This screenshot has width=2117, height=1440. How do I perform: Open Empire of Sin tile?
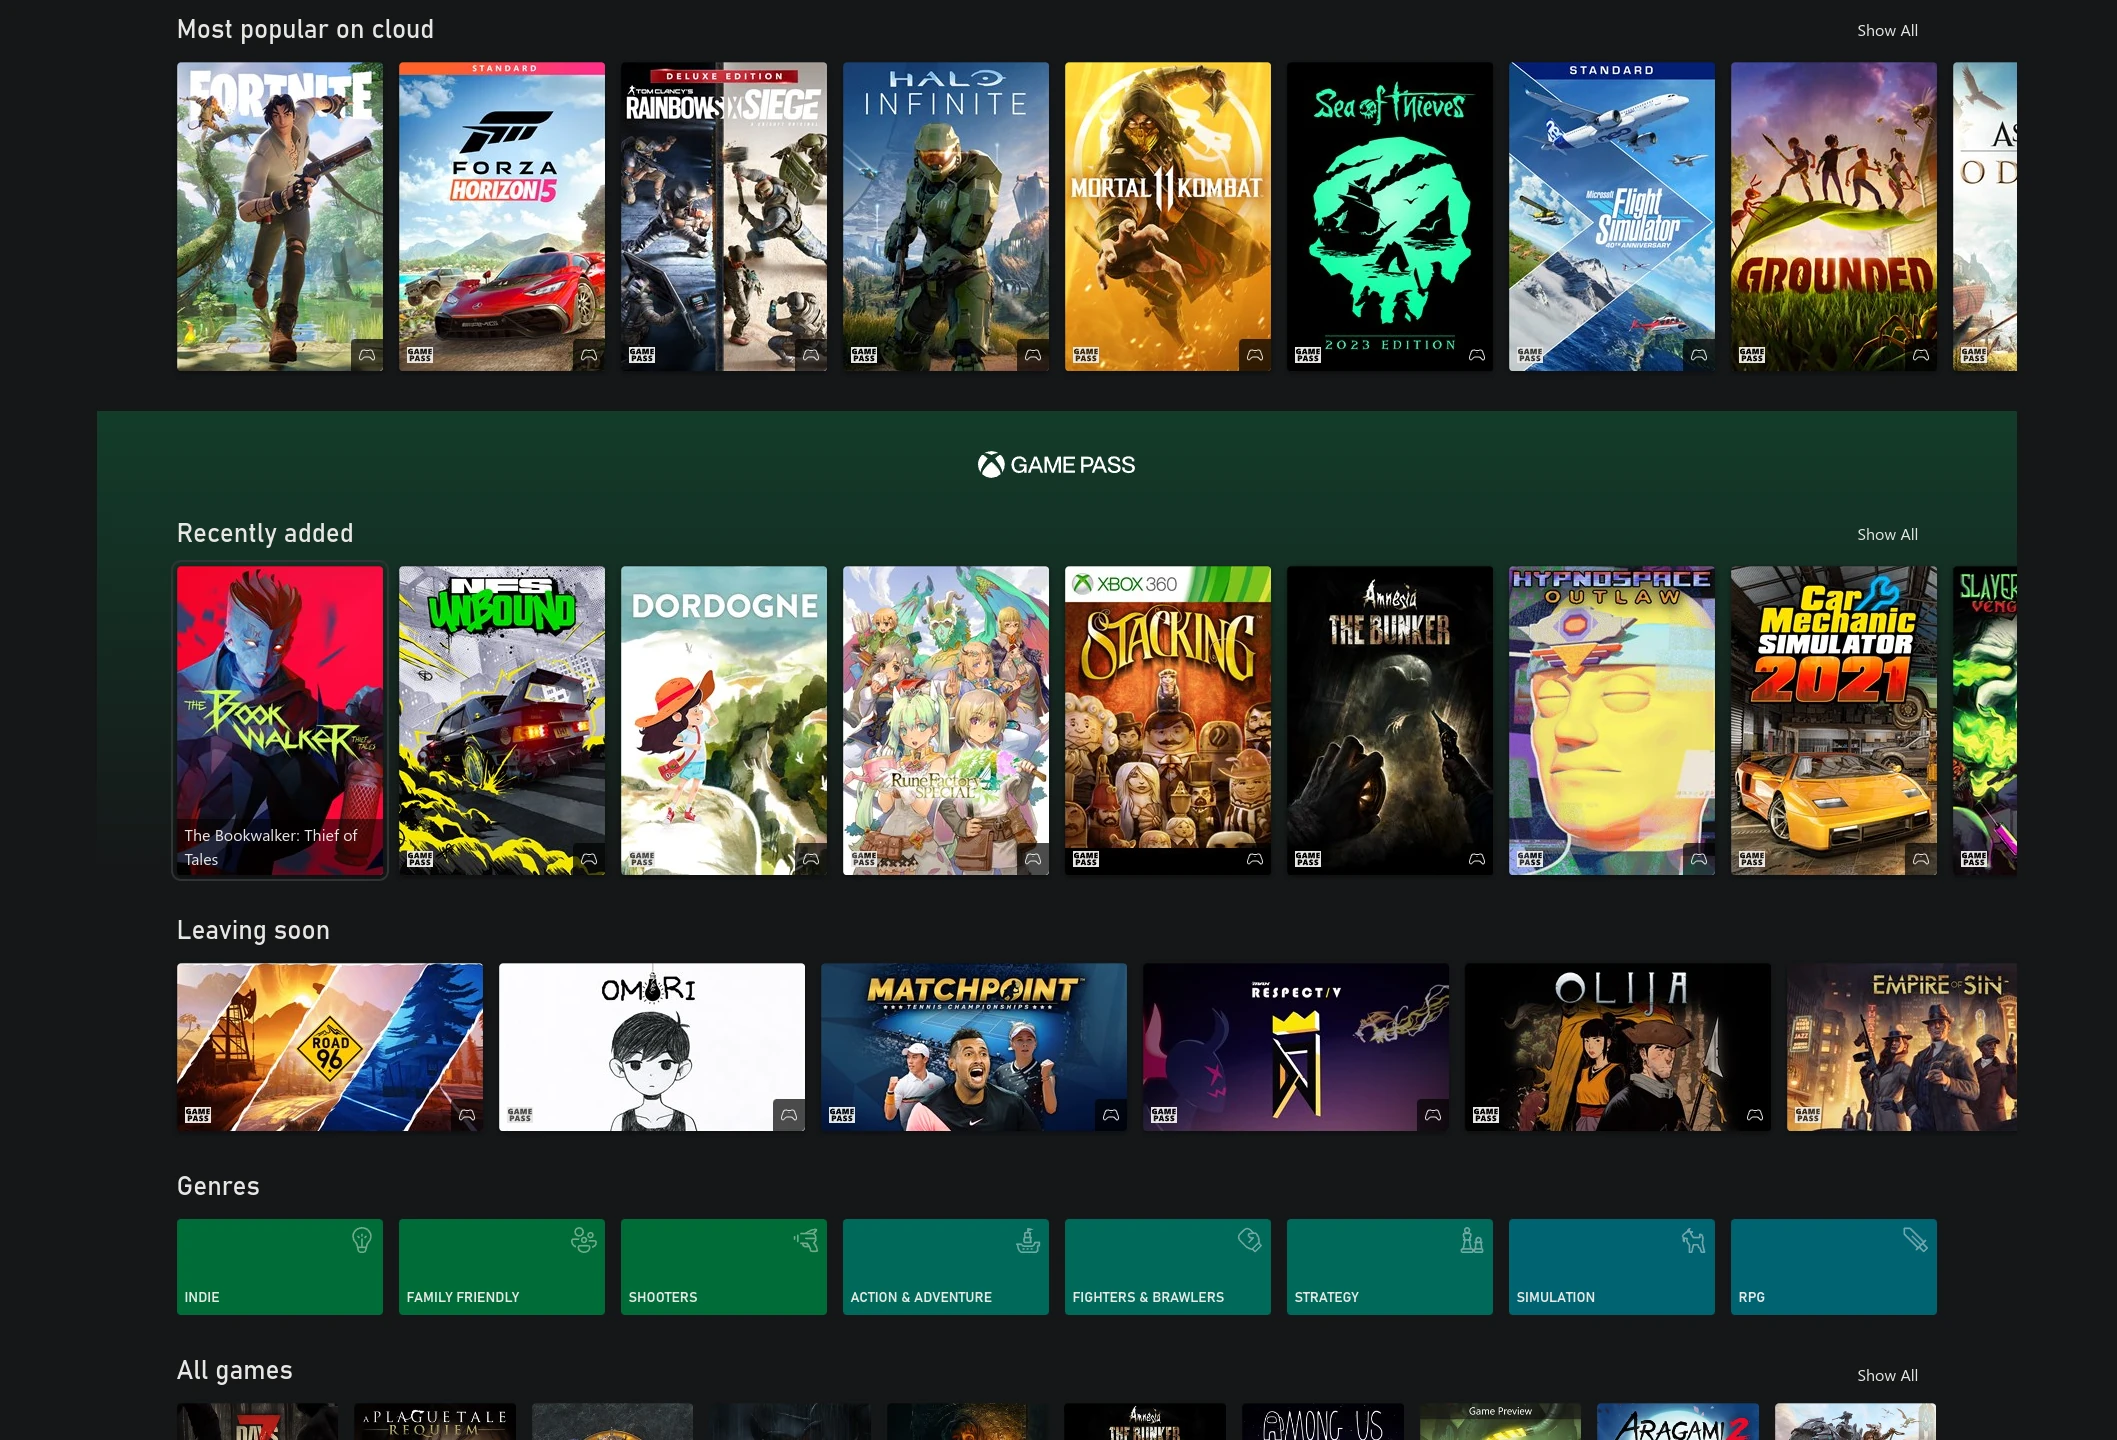tap(1902, 1047)
